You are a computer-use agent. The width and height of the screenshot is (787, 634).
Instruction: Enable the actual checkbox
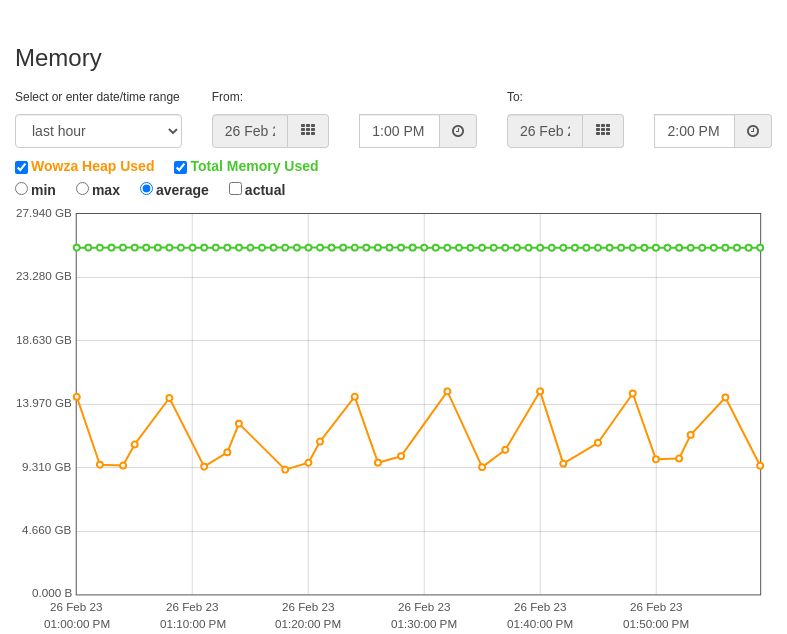235,189
